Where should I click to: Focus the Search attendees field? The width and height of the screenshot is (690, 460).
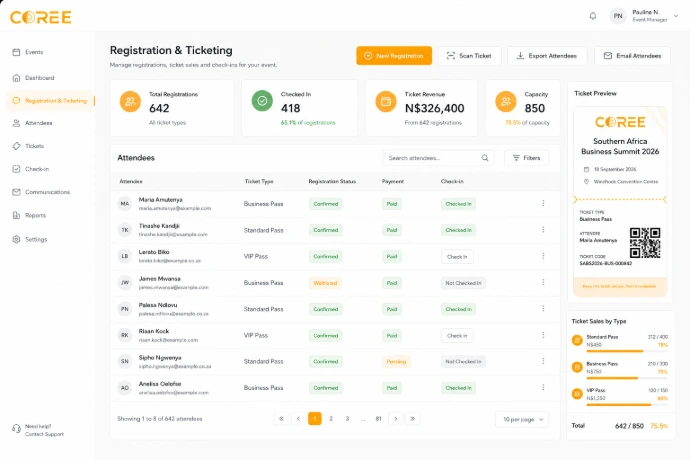(x=438, y=158)
